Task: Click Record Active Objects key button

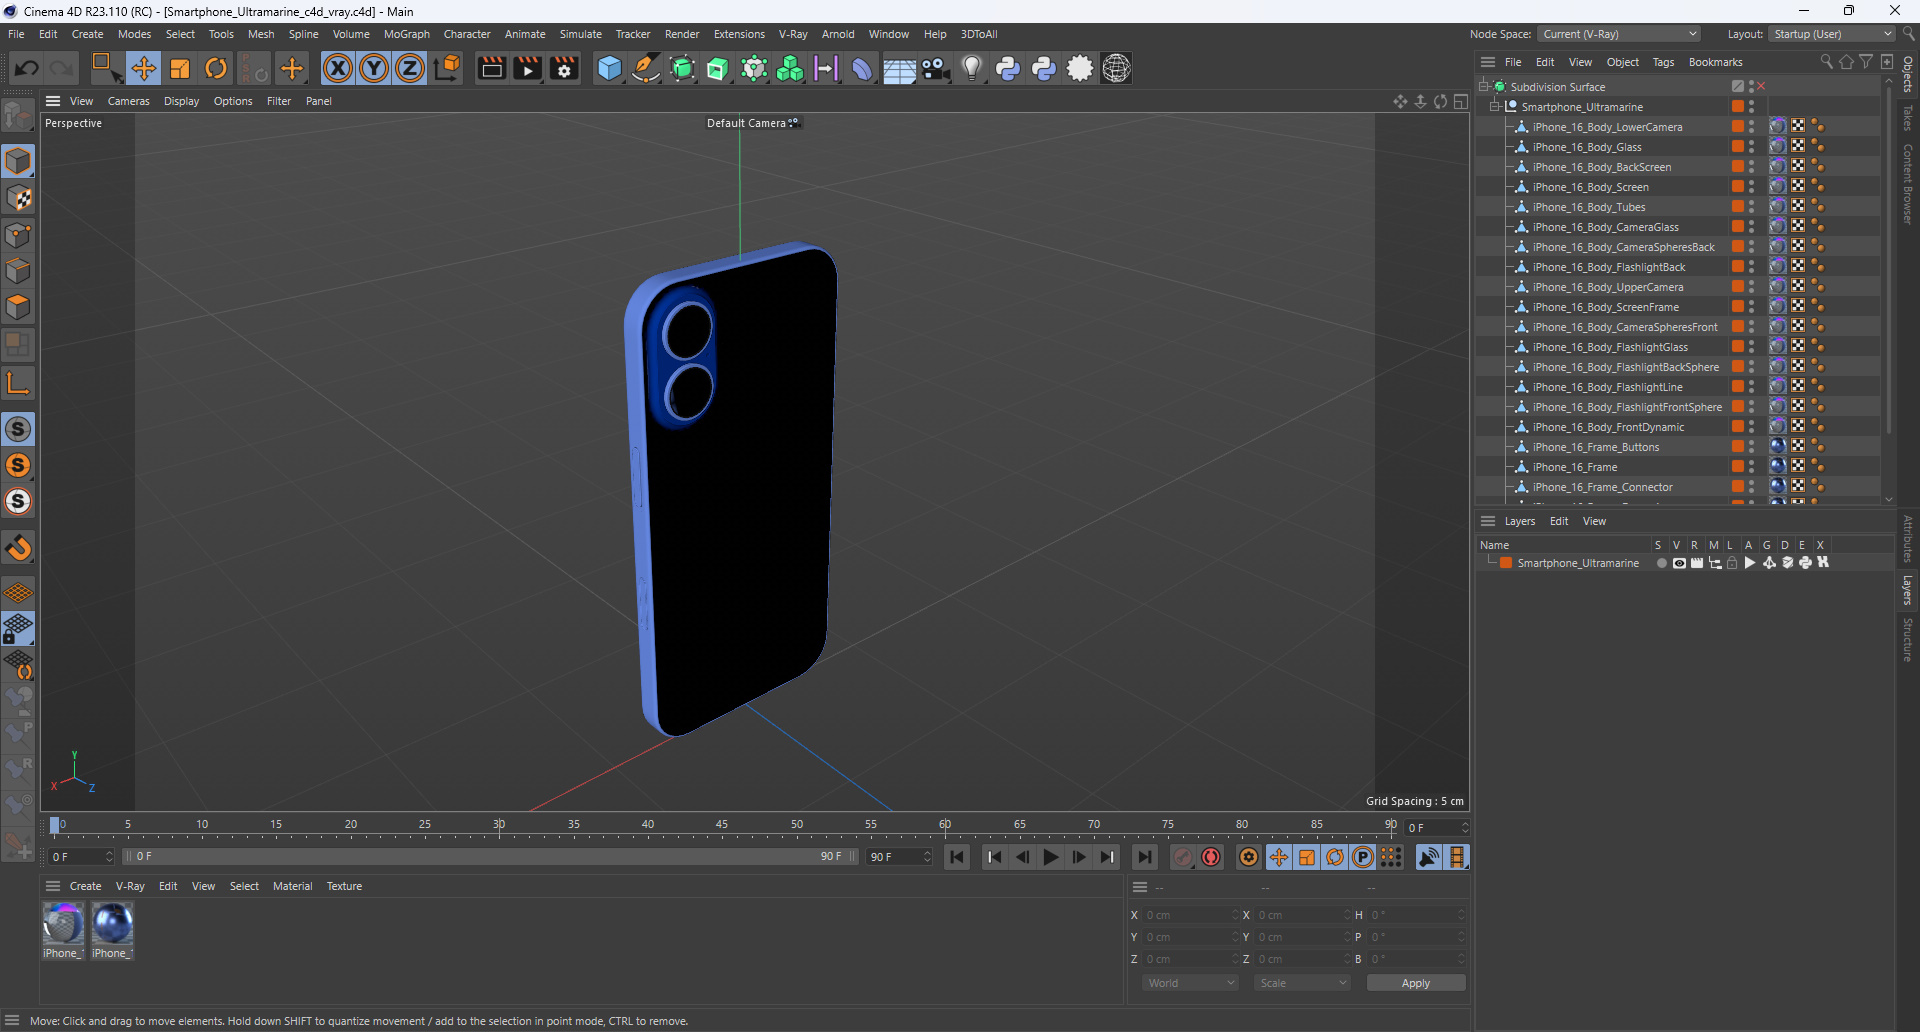Action: point(1183,857)
